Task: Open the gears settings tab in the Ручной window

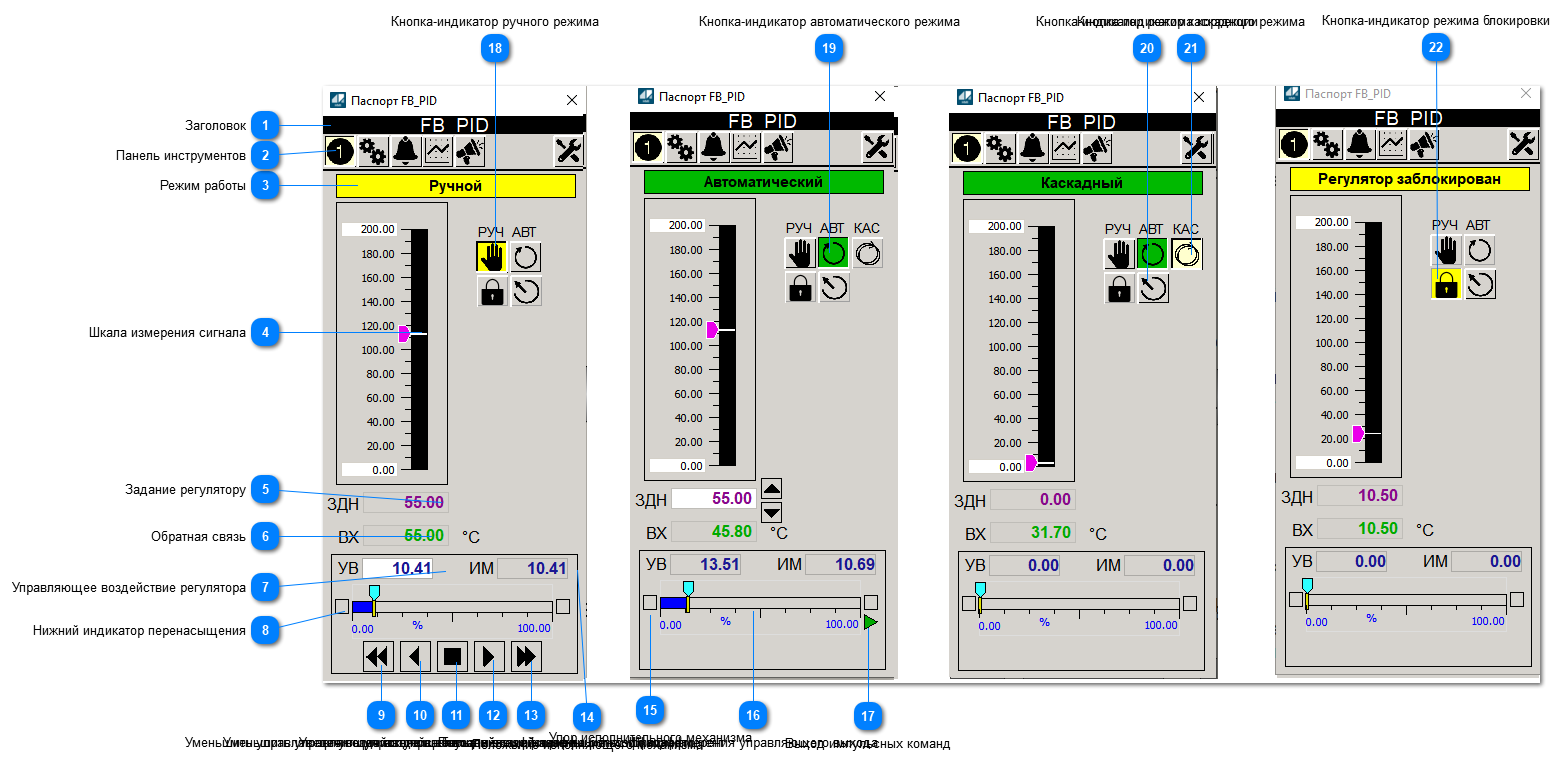Action: coord(372,151)
